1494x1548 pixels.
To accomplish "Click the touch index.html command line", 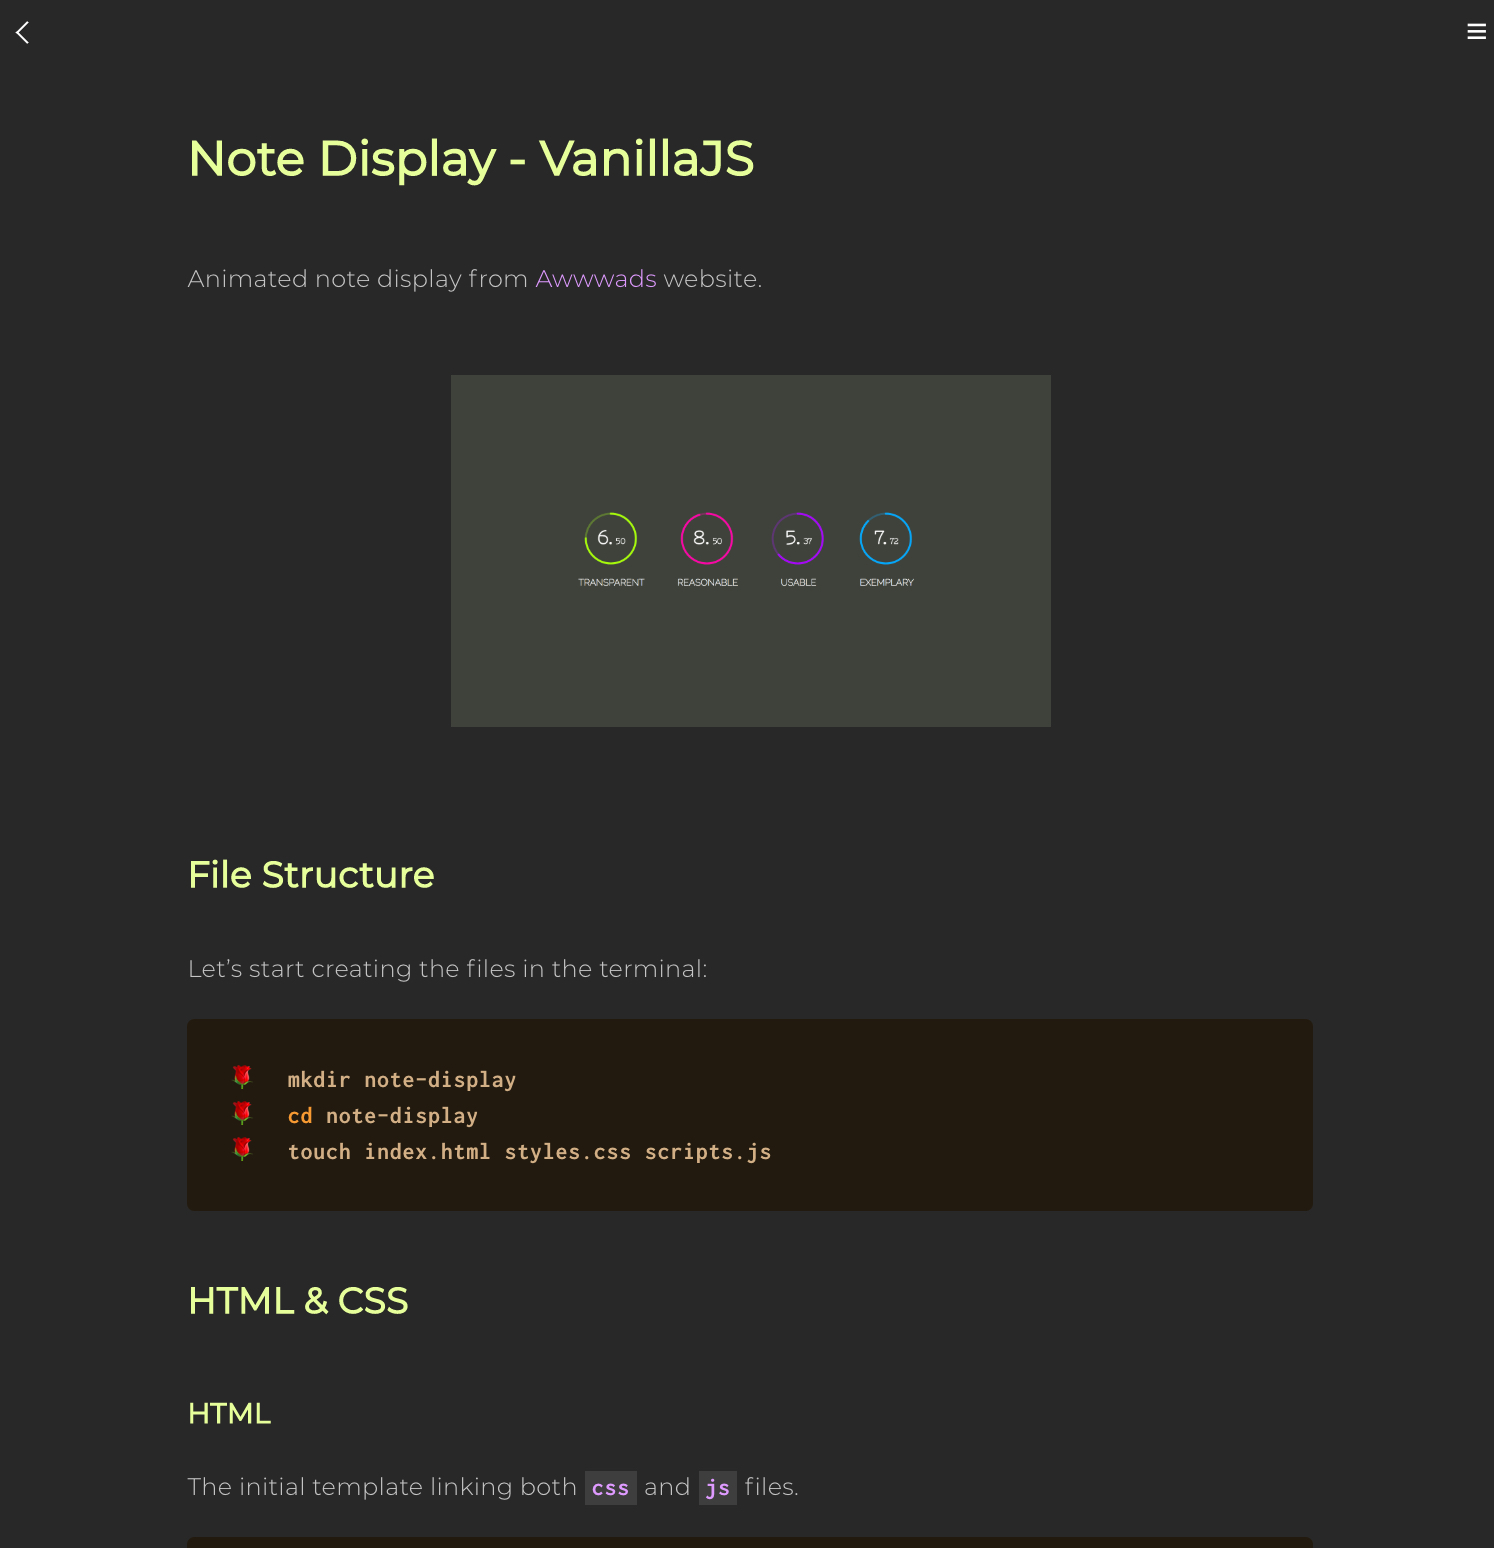I will tap(529, 1151).
